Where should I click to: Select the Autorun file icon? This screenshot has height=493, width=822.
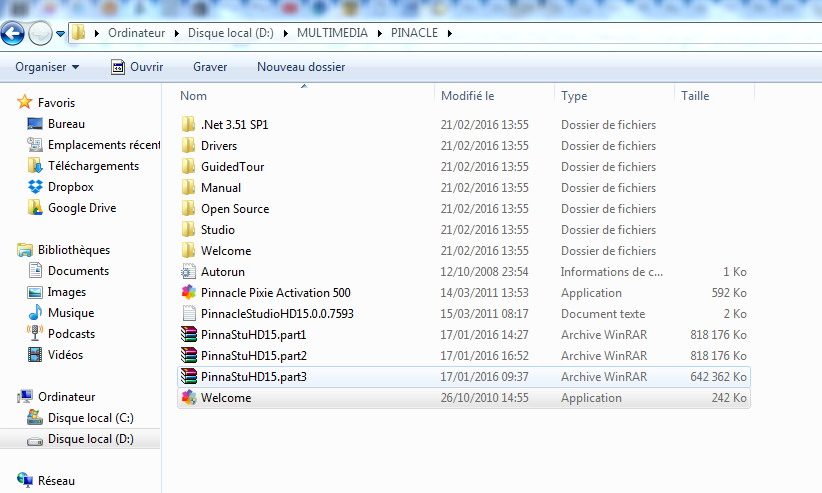point(189,271)
